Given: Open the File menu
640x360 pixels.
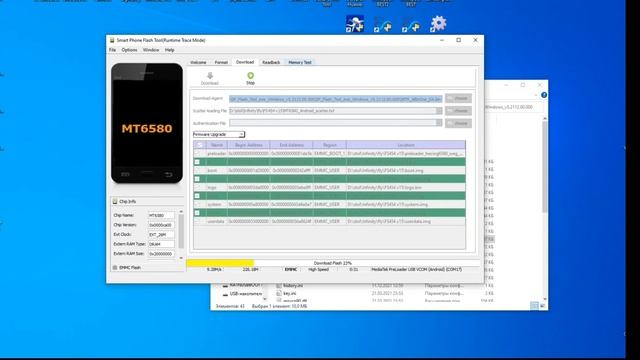Looking at the screenshot, I should tap(112, 50).
